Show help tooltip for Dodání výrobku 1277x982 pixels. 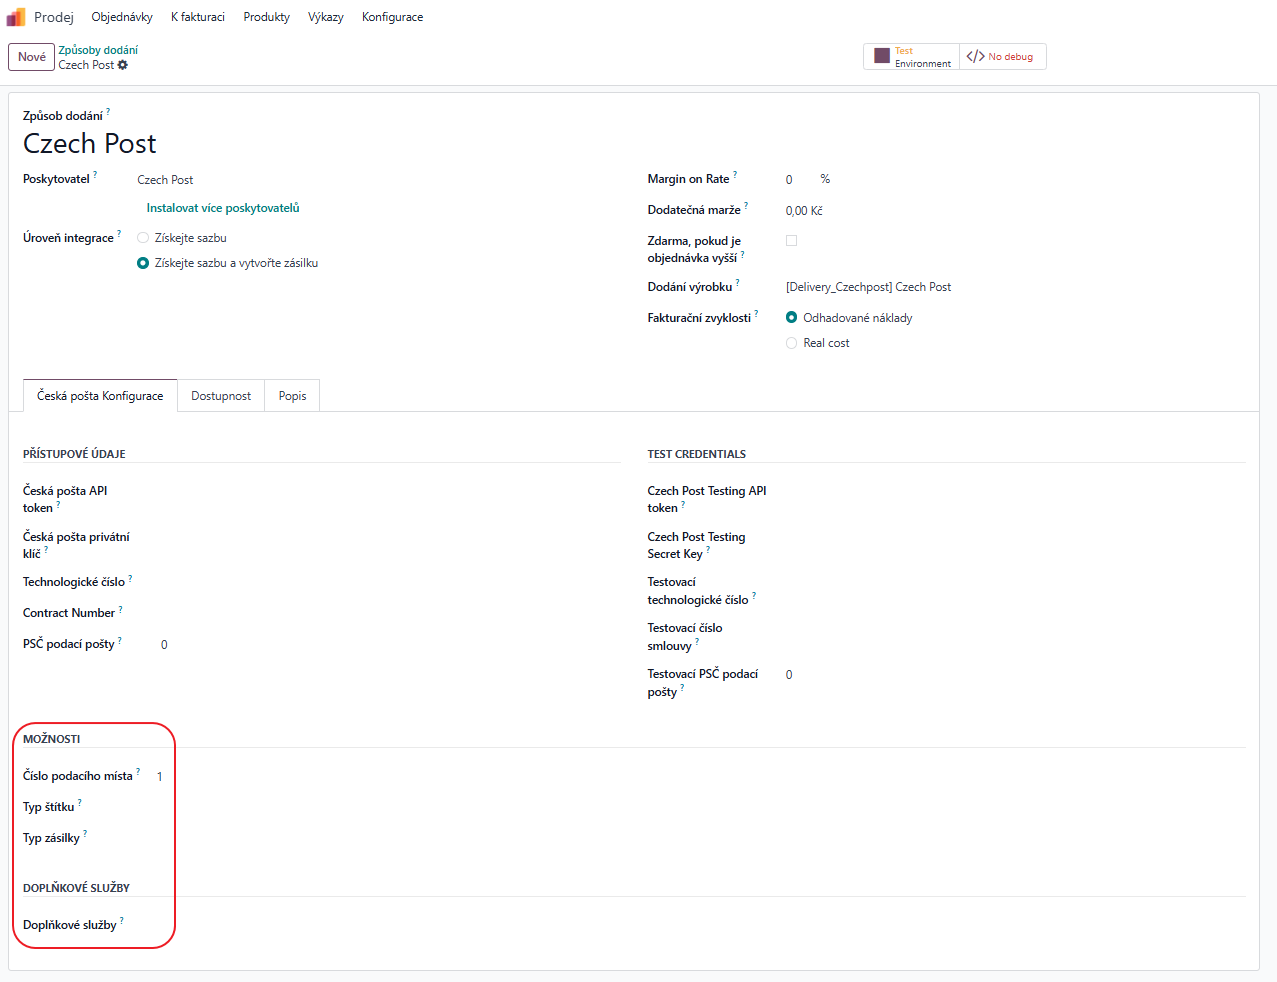[738, 283]
